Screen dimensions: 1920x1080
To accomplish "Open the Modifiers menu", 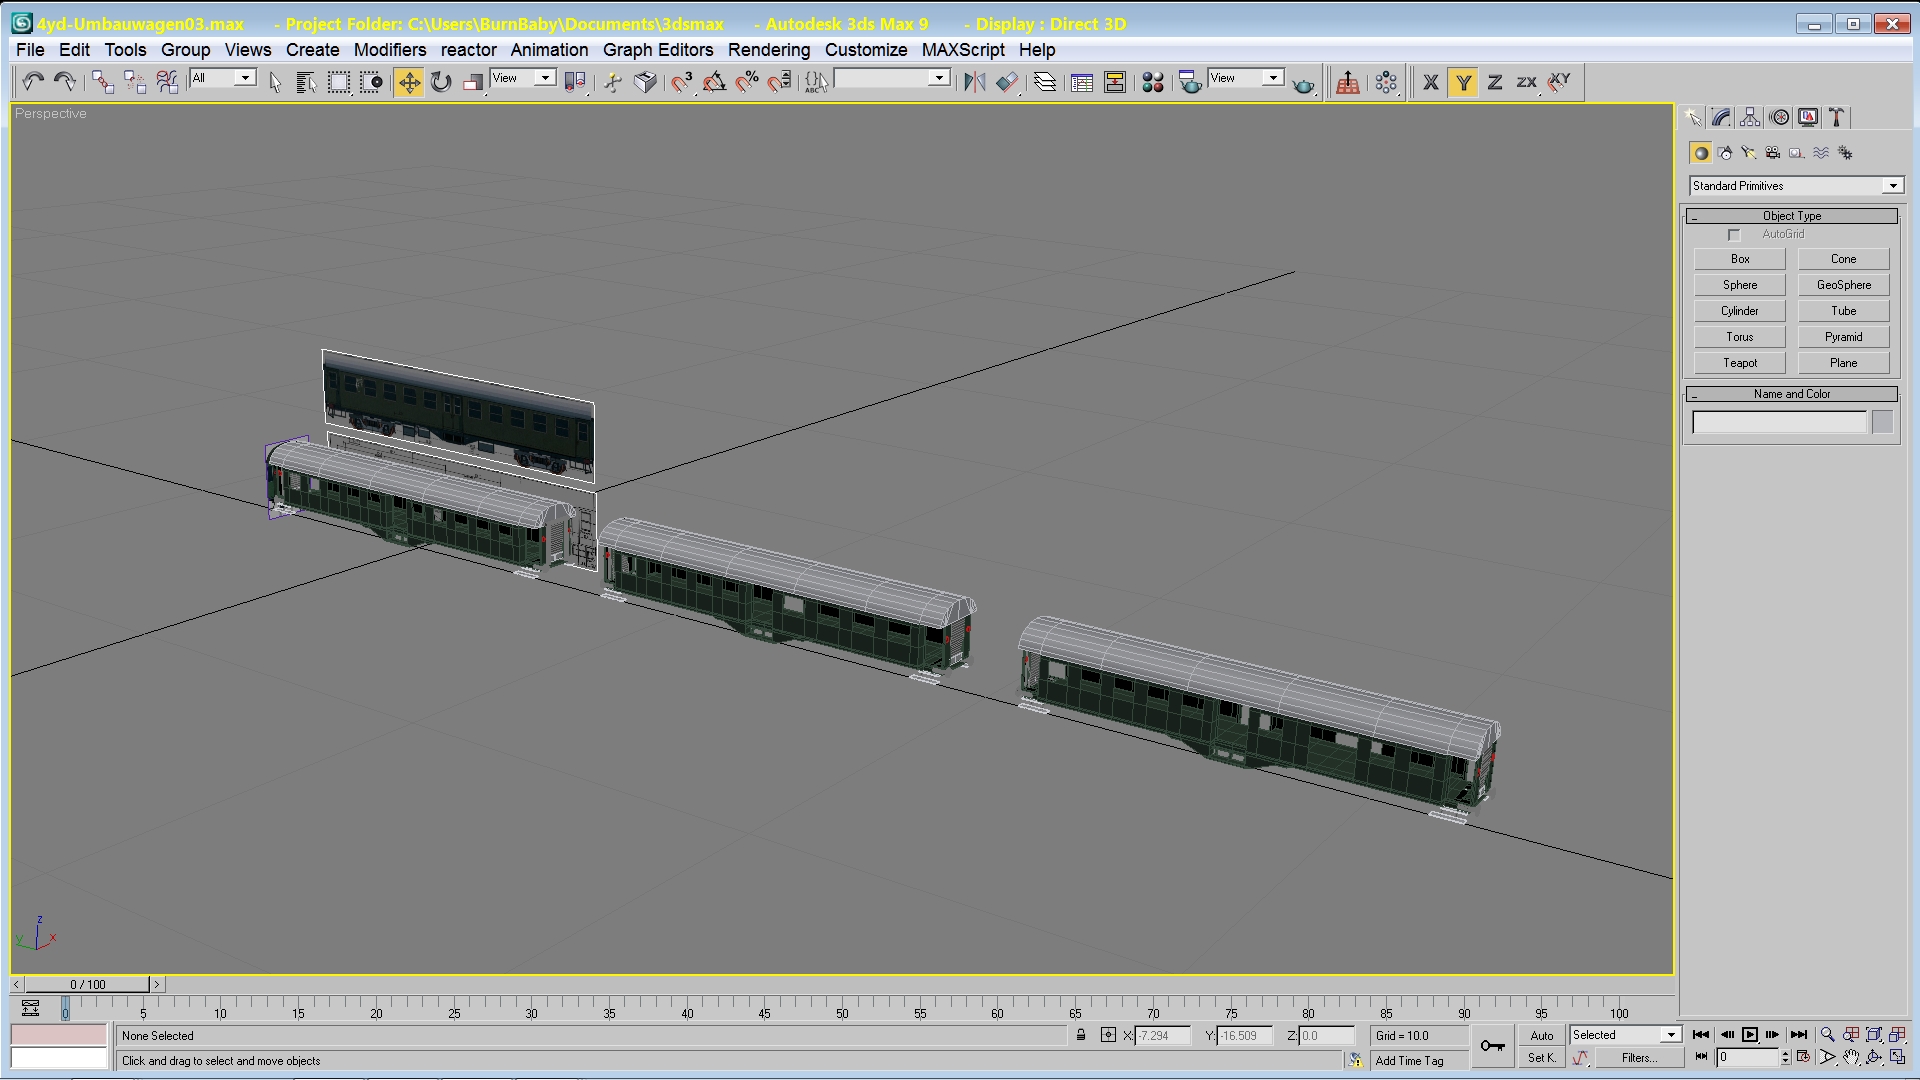I will pyautogui.click(x=389, y=50).
